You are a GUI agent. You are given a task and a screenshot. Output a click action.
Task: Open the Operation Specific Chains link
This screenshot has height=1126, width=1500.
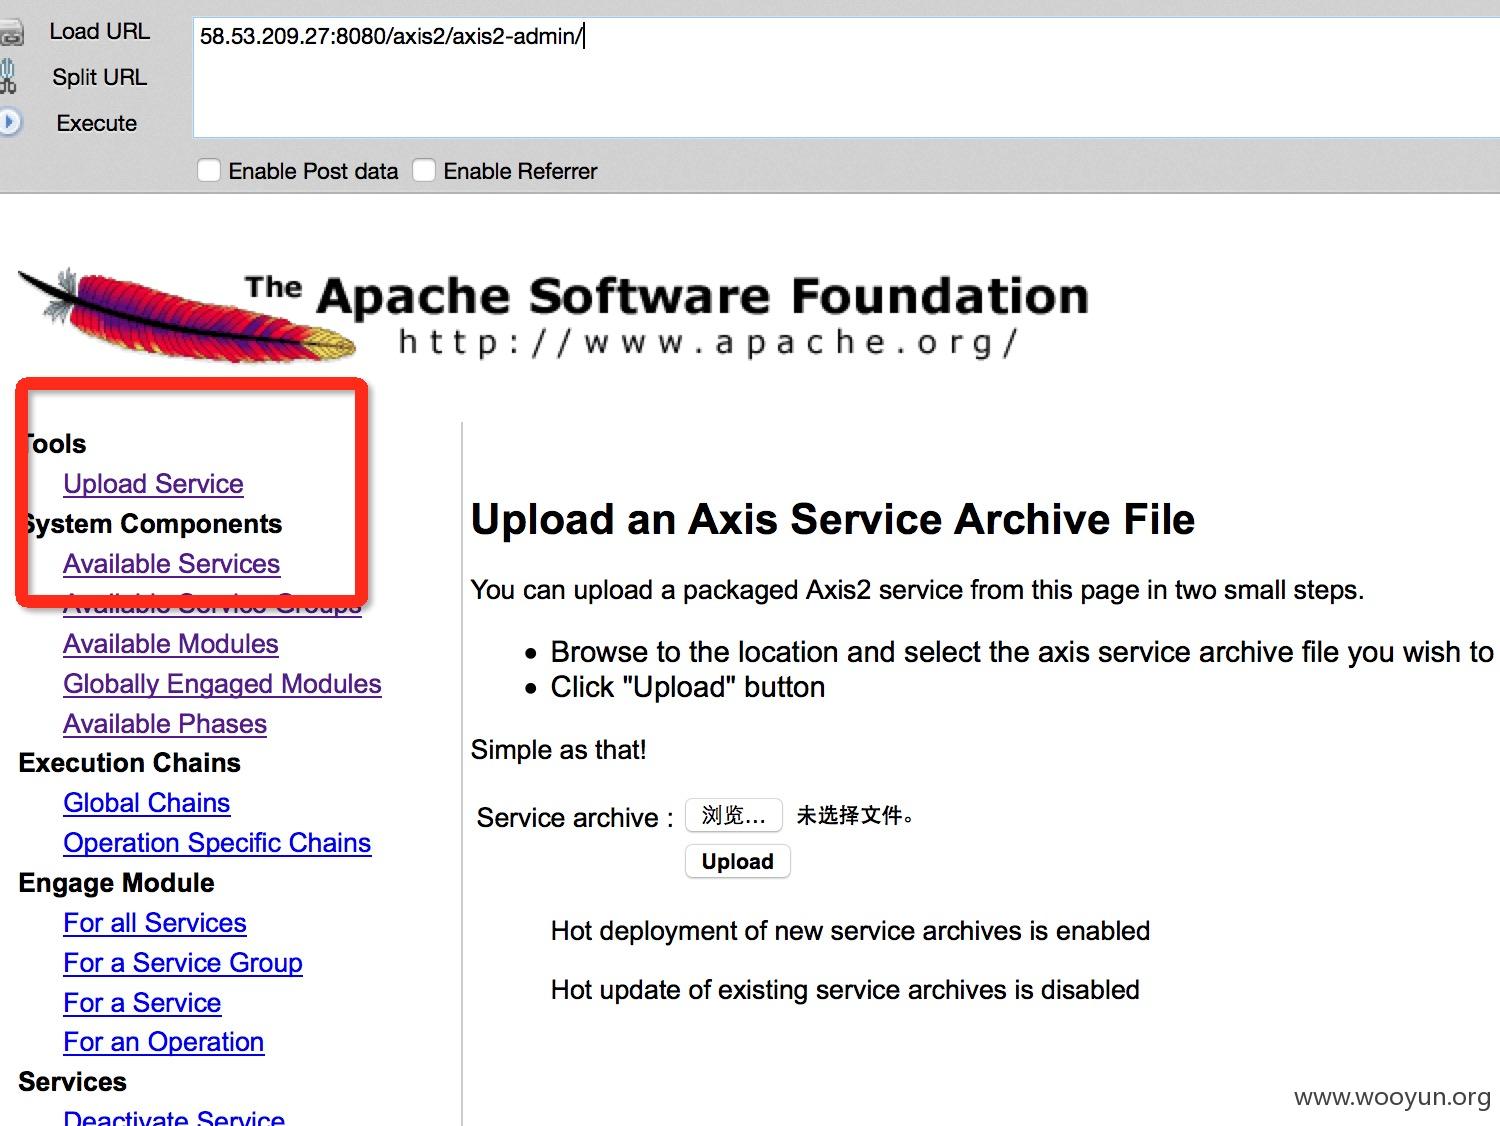pyautogui.click(x=217, y=843)
